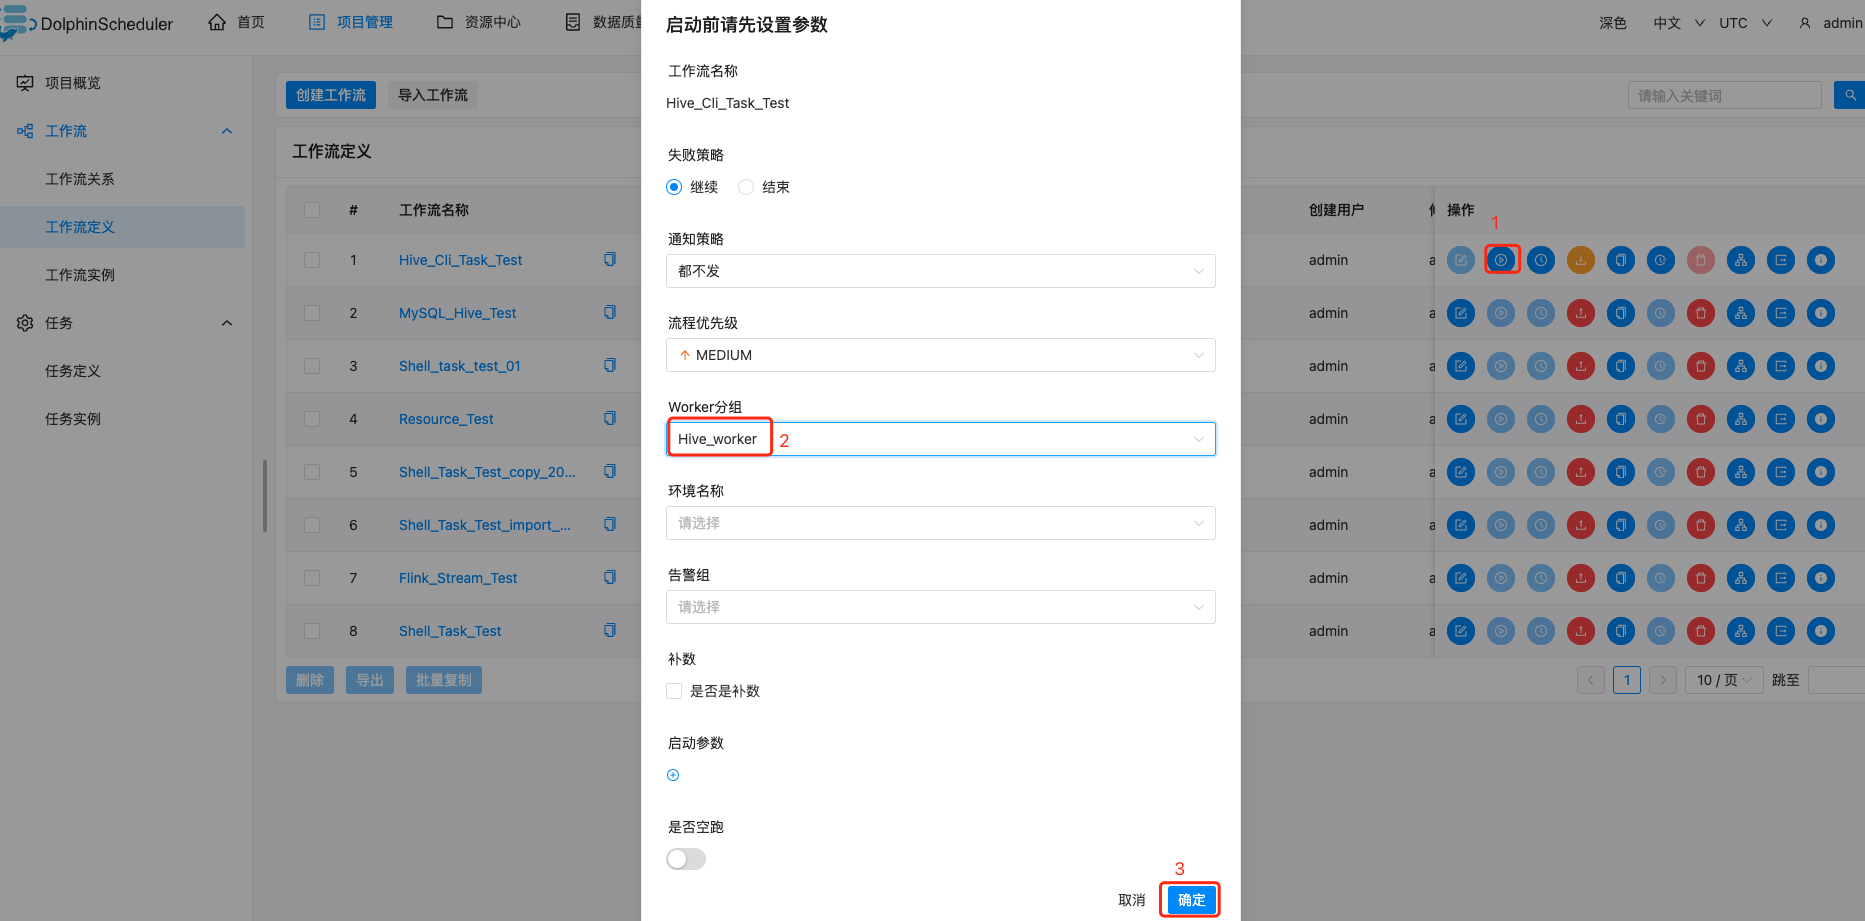Click export icon in Hive_Cli_Task_Test row
The height and width of the screenshot is (921, 1865).
click(x=1781, y=260)
